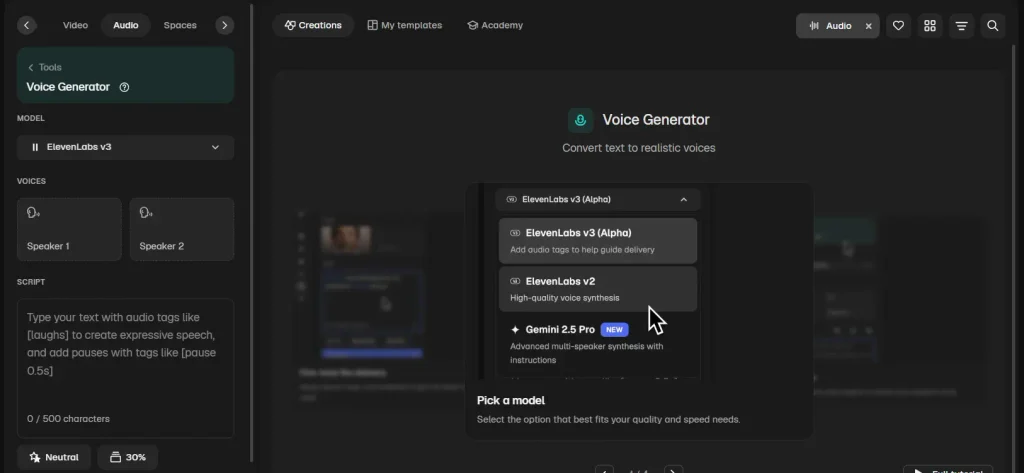Show more tabs with right arrow
This screenshot has width=1024, height=473.
pyautogui.click(x=225, y=25)
